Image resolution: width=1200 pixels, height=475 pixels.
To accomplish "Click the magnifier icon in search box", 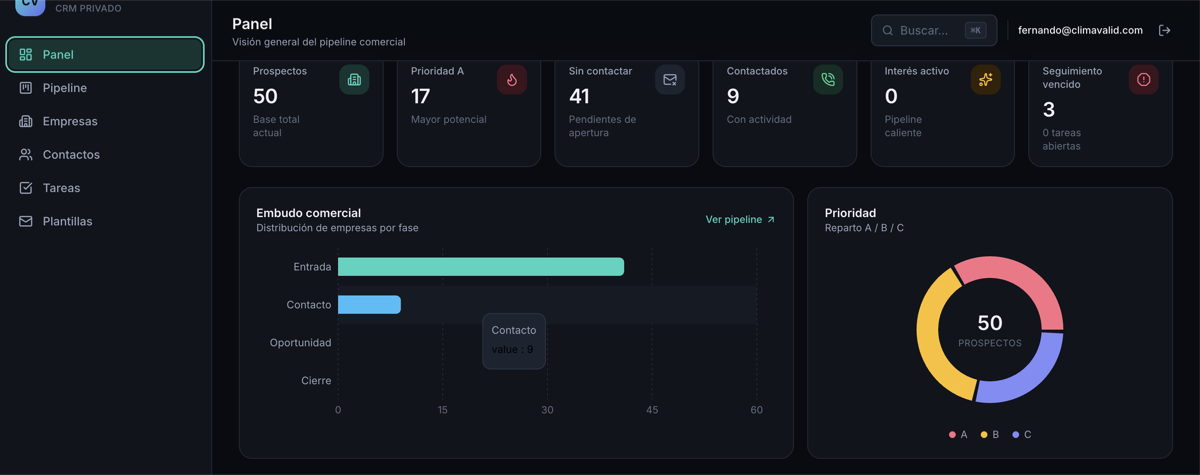I will pyautogui.click(x=887, y=30).
